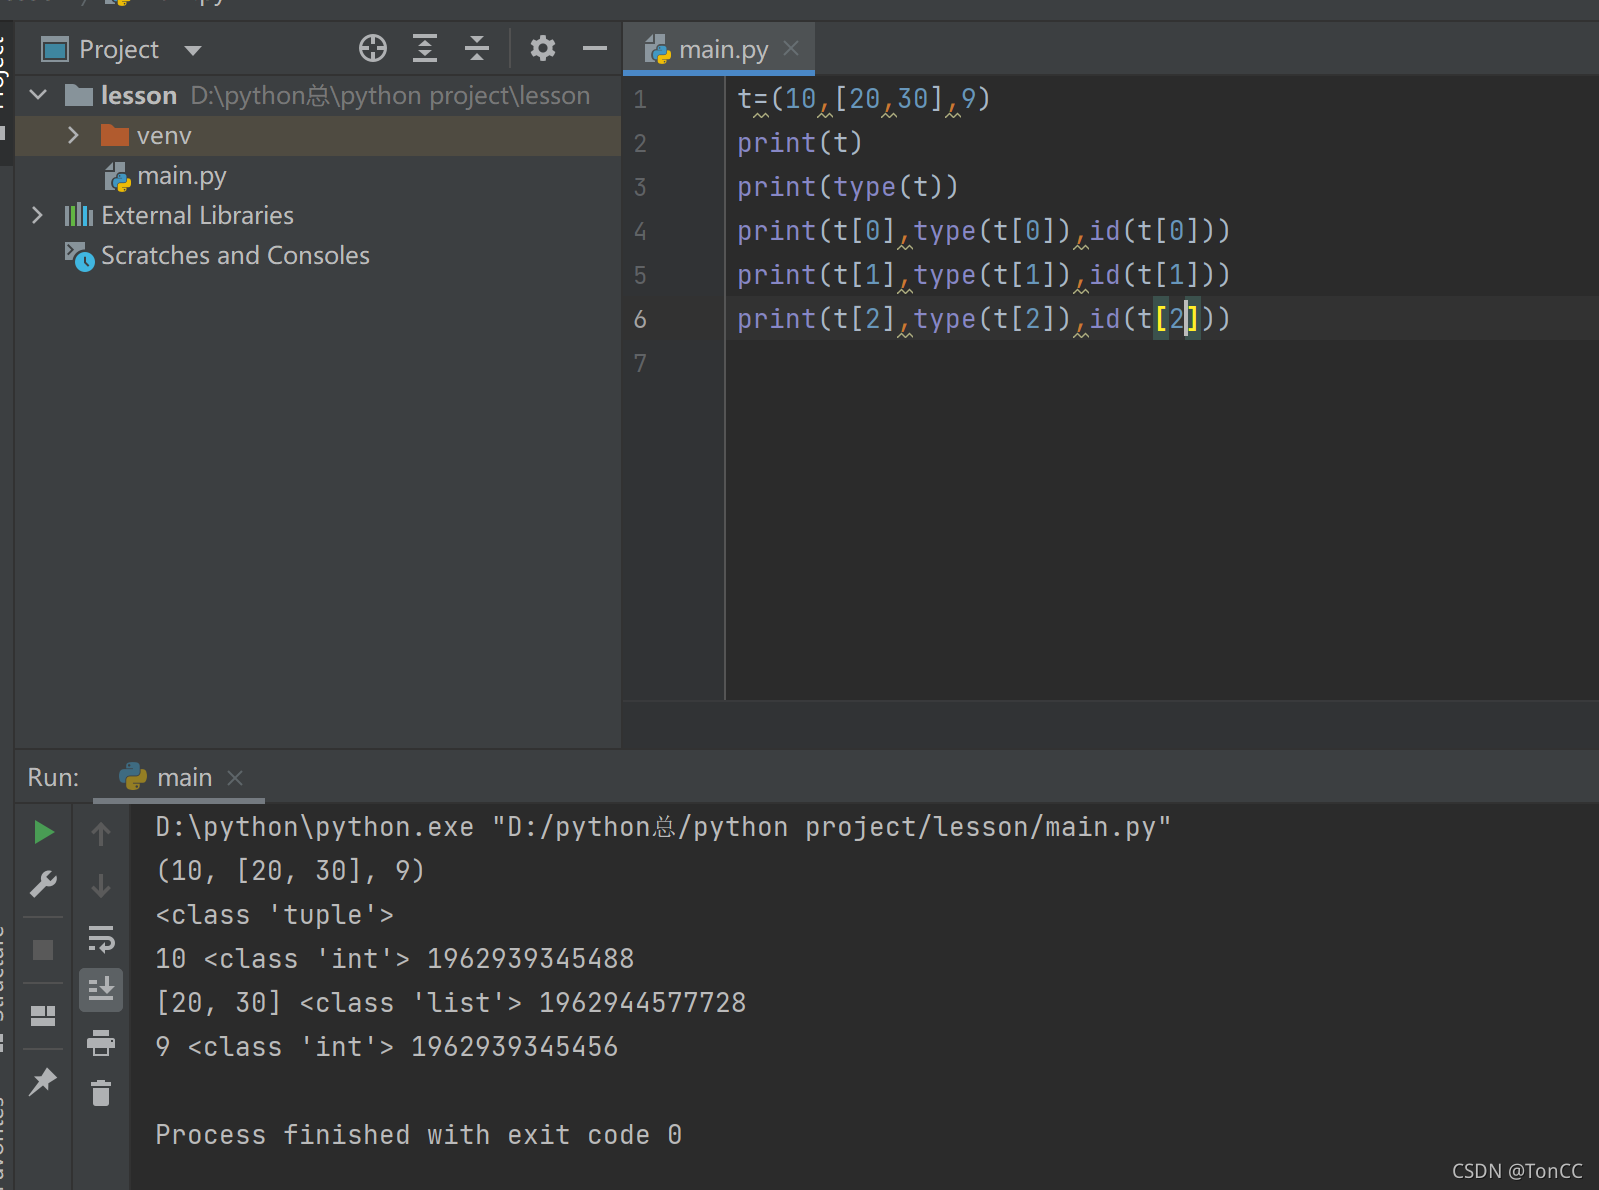Open run configuration wrench icon
Viewport: 1599px width, 1190px height.
coord(43,884)
